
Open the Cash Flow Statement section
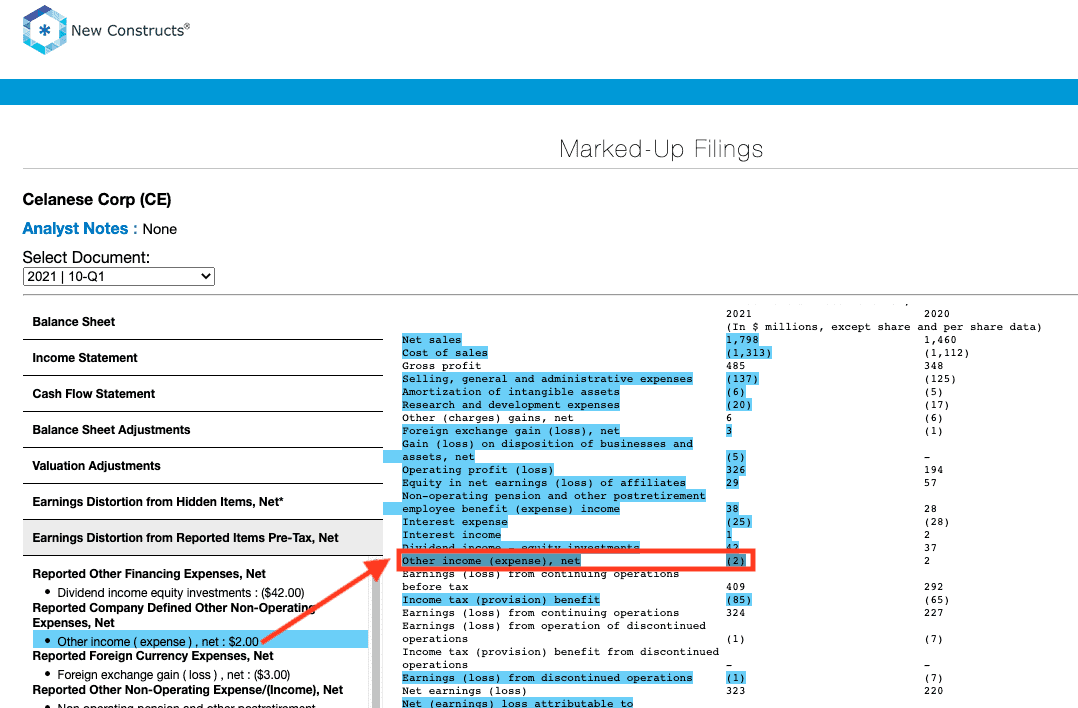click(203, 394)
